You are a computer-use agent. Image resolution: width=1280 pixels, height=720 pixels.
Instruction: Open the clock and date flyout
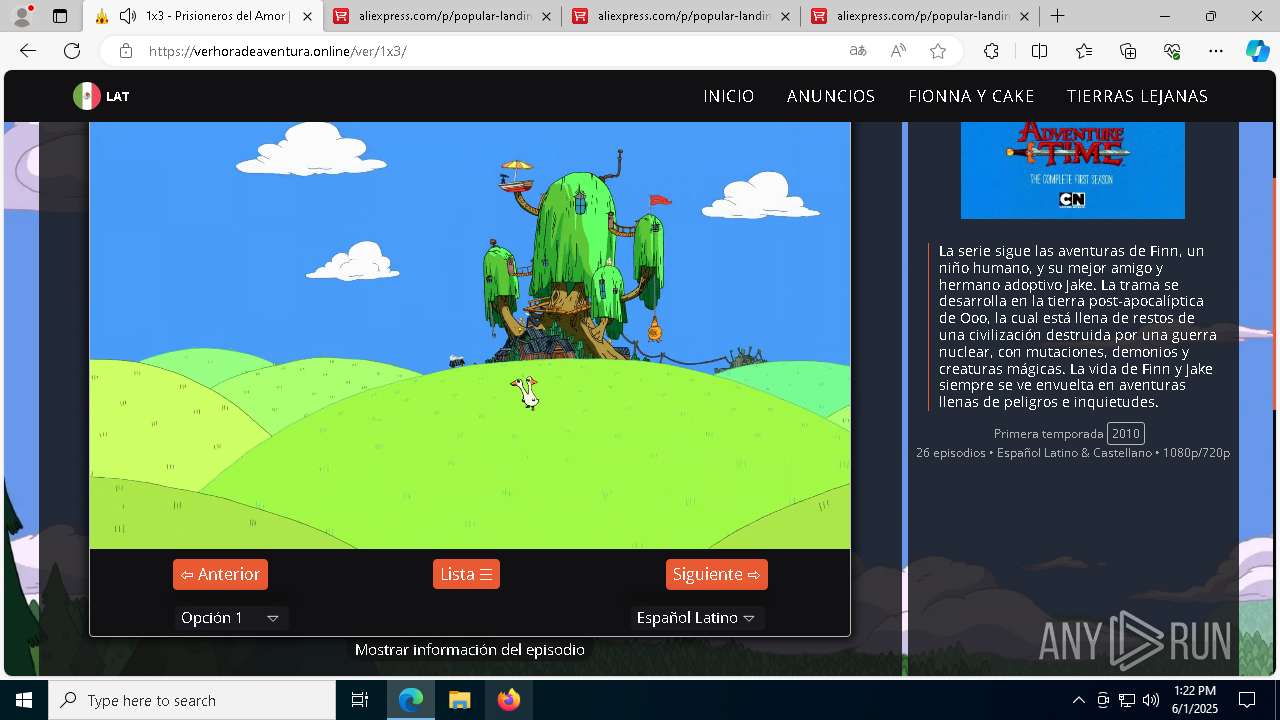tap(1195, 700)
